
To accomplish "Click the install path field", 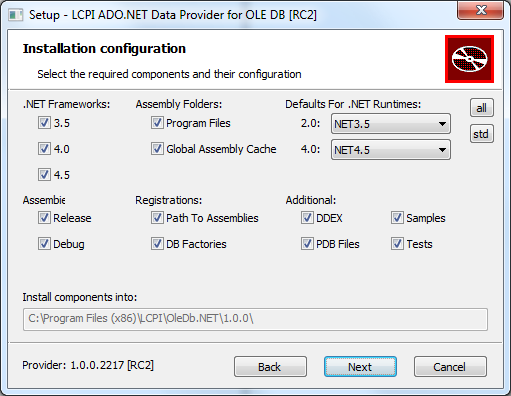I will [x=255, y=319].
